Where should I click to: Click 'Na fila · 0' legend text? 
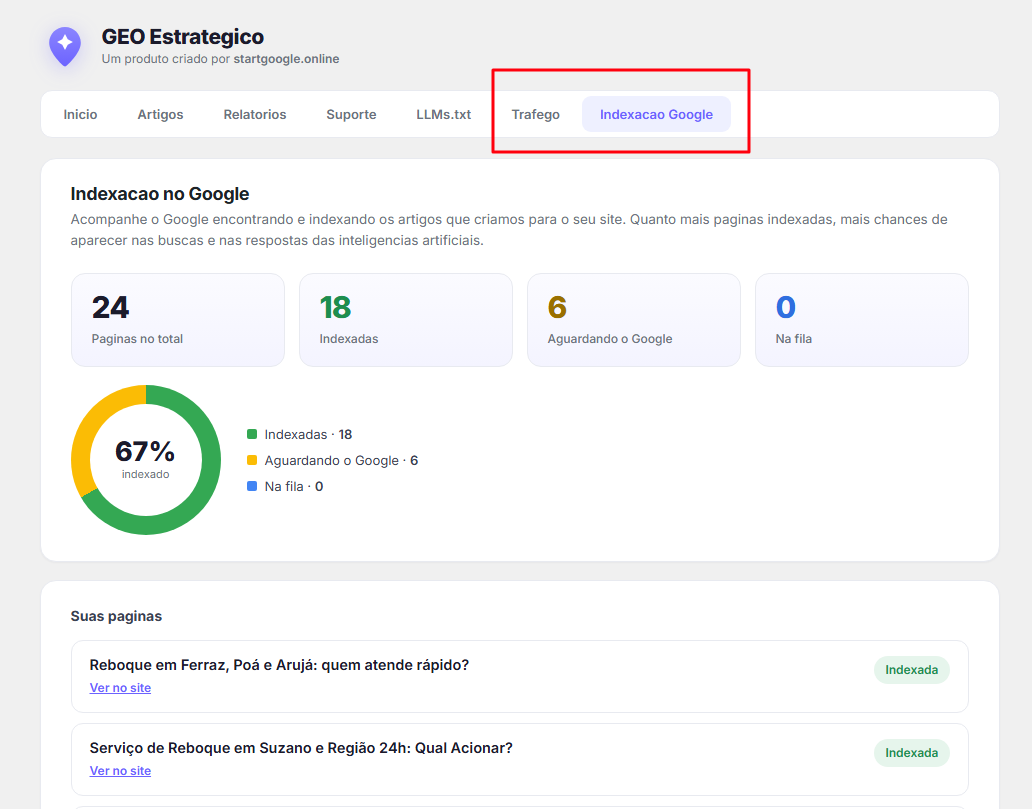coord(294,486)
